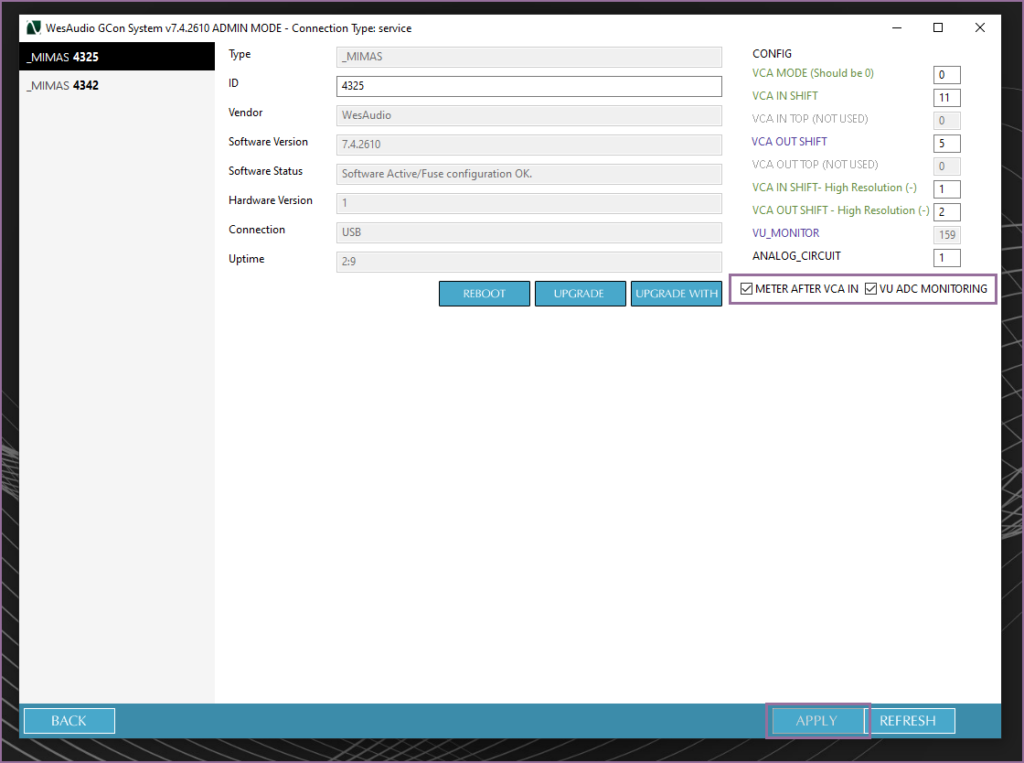Edit VCA OUT SHIFT value field
The image size is (1024, 763).
coord(947,144)
